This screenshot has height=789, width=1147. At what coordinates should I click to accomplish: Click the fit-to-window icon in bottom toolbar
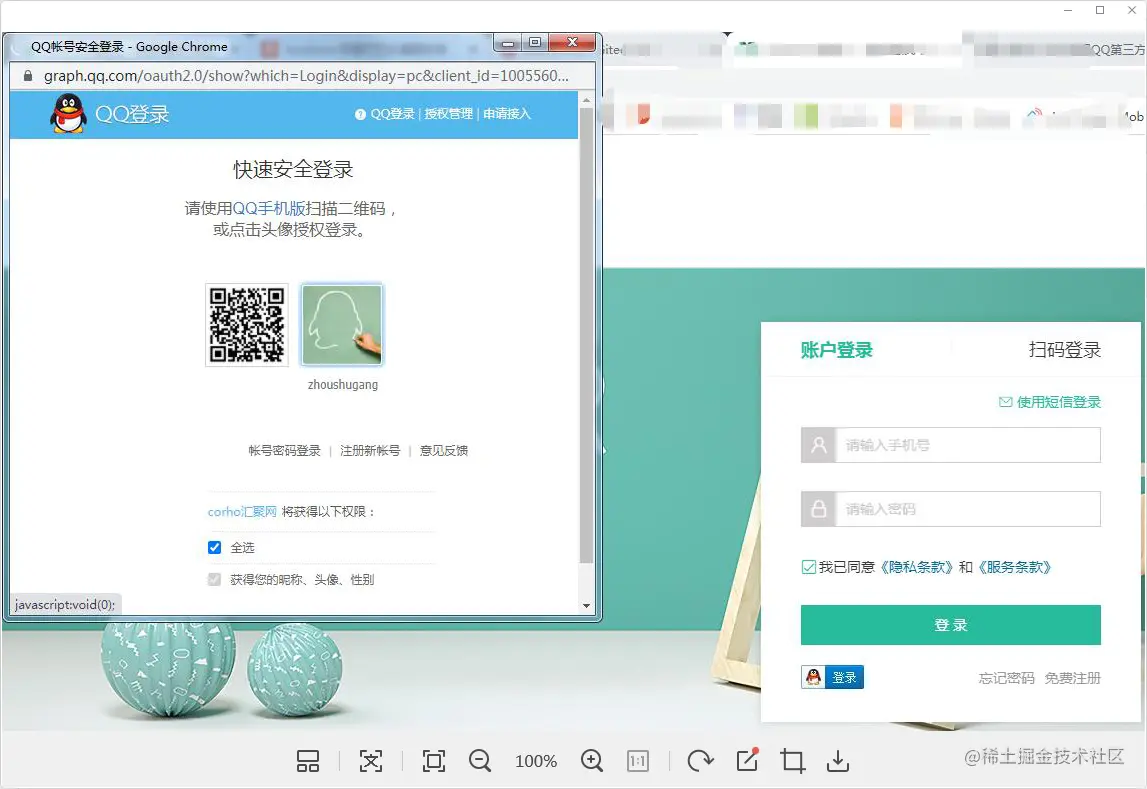coord(434,761)
